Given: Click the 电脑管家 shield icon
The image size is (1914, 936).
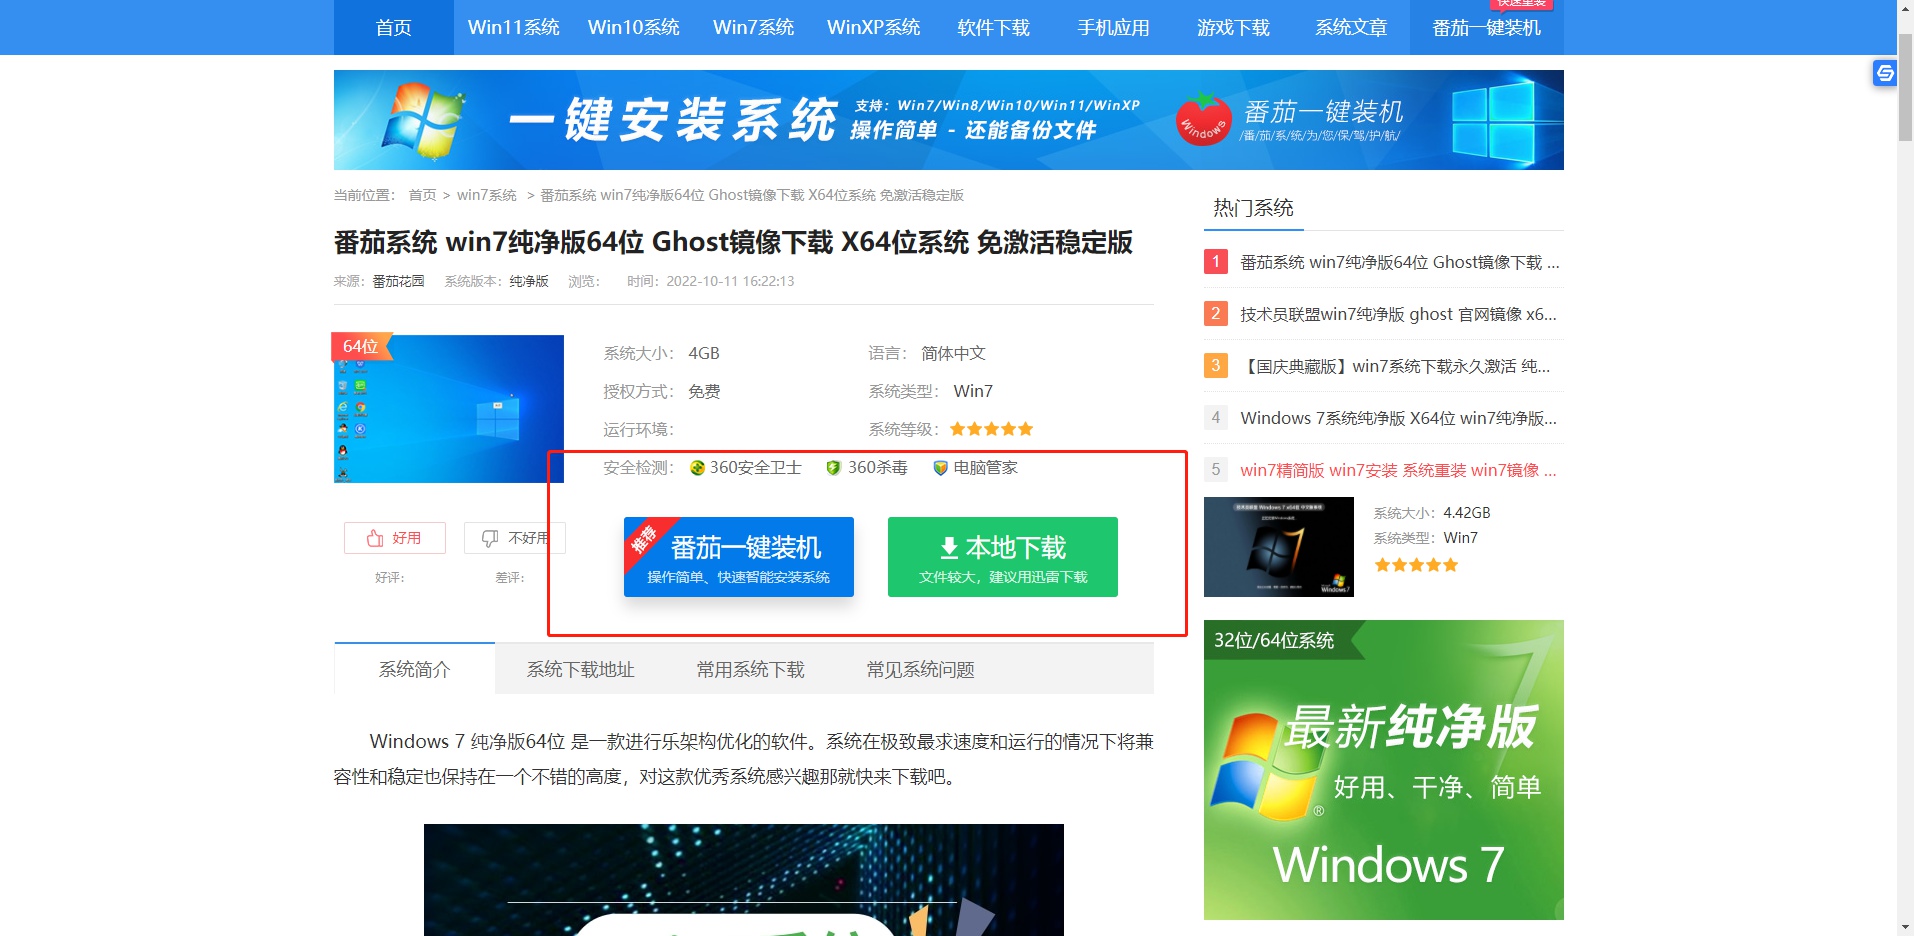Looking at the screenshot, I should [940, 468].
